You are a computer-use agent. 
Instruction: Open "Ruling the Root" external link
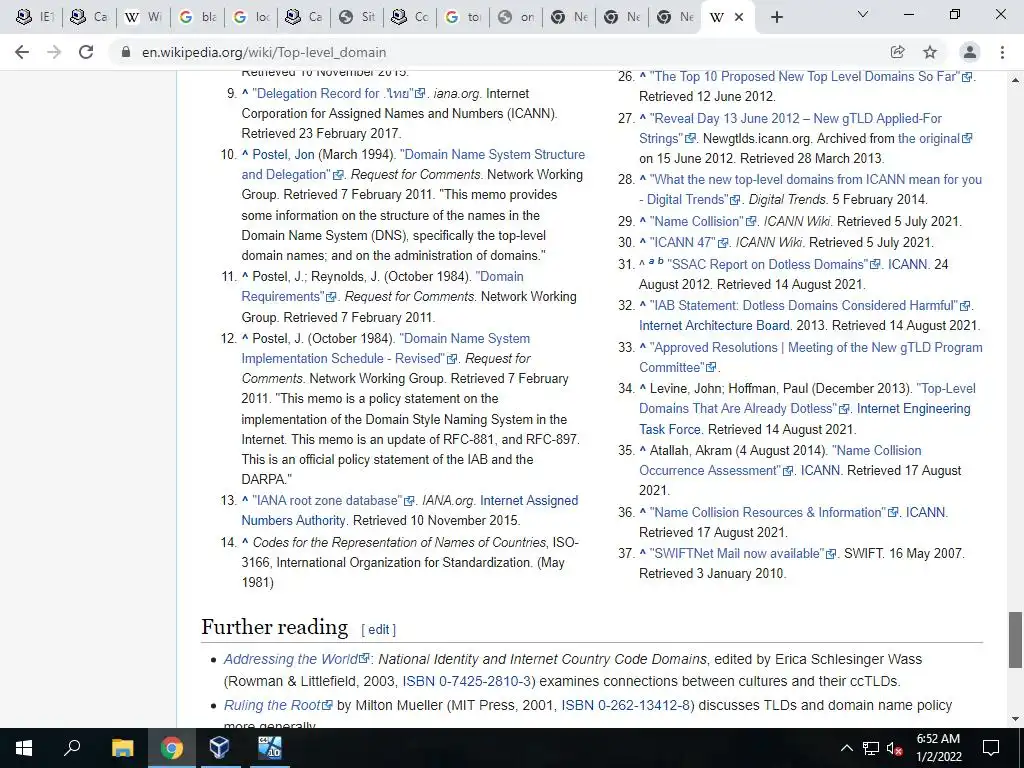(278, 705)
